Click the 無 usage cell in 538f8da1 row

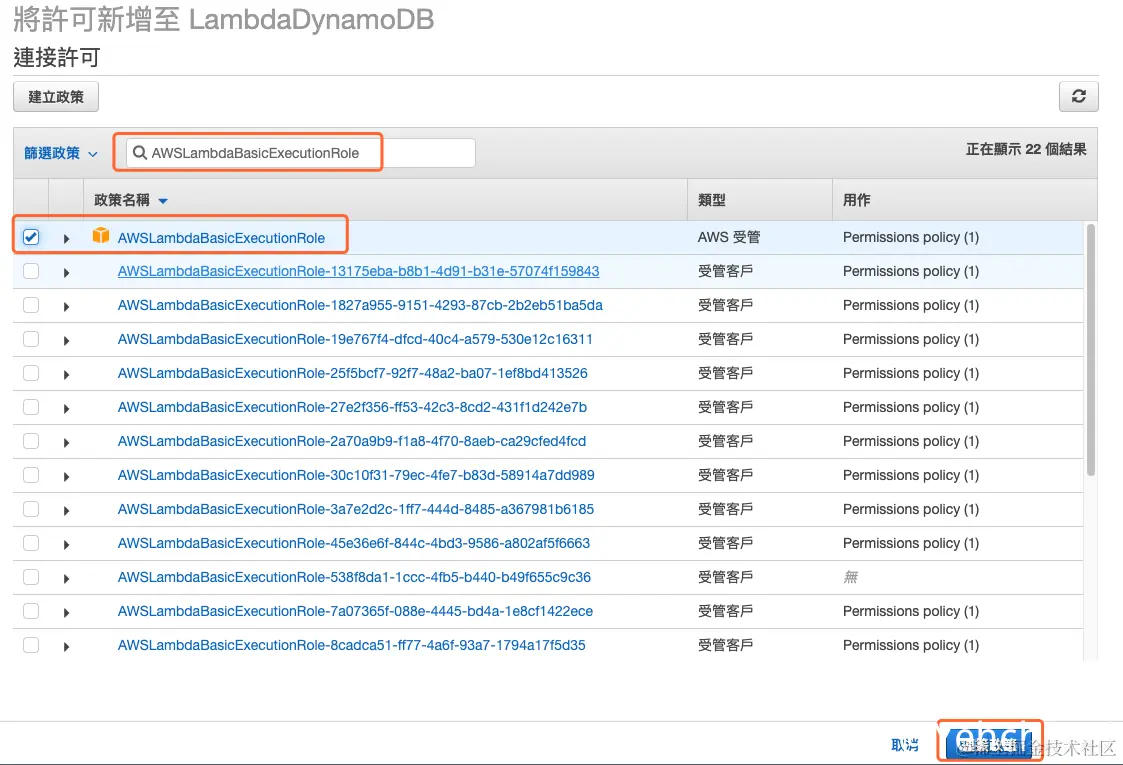(850, 577)
